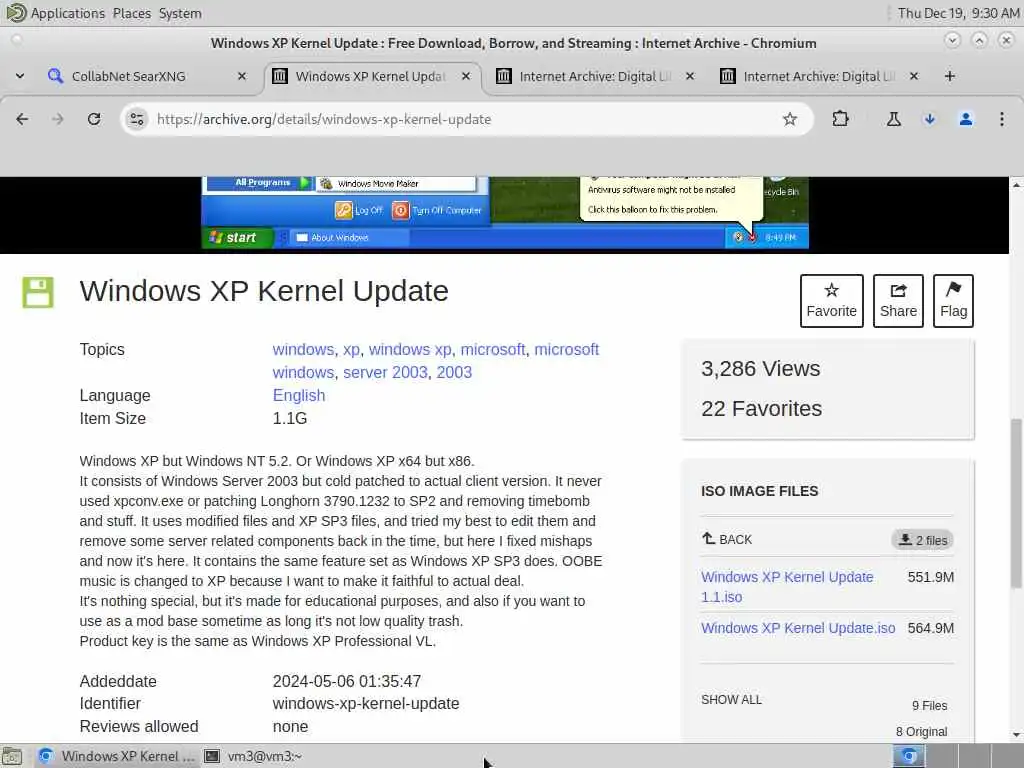
Task: Click the Addeddate value 2024-05-06 01:35:47
Action: point(347,681)
